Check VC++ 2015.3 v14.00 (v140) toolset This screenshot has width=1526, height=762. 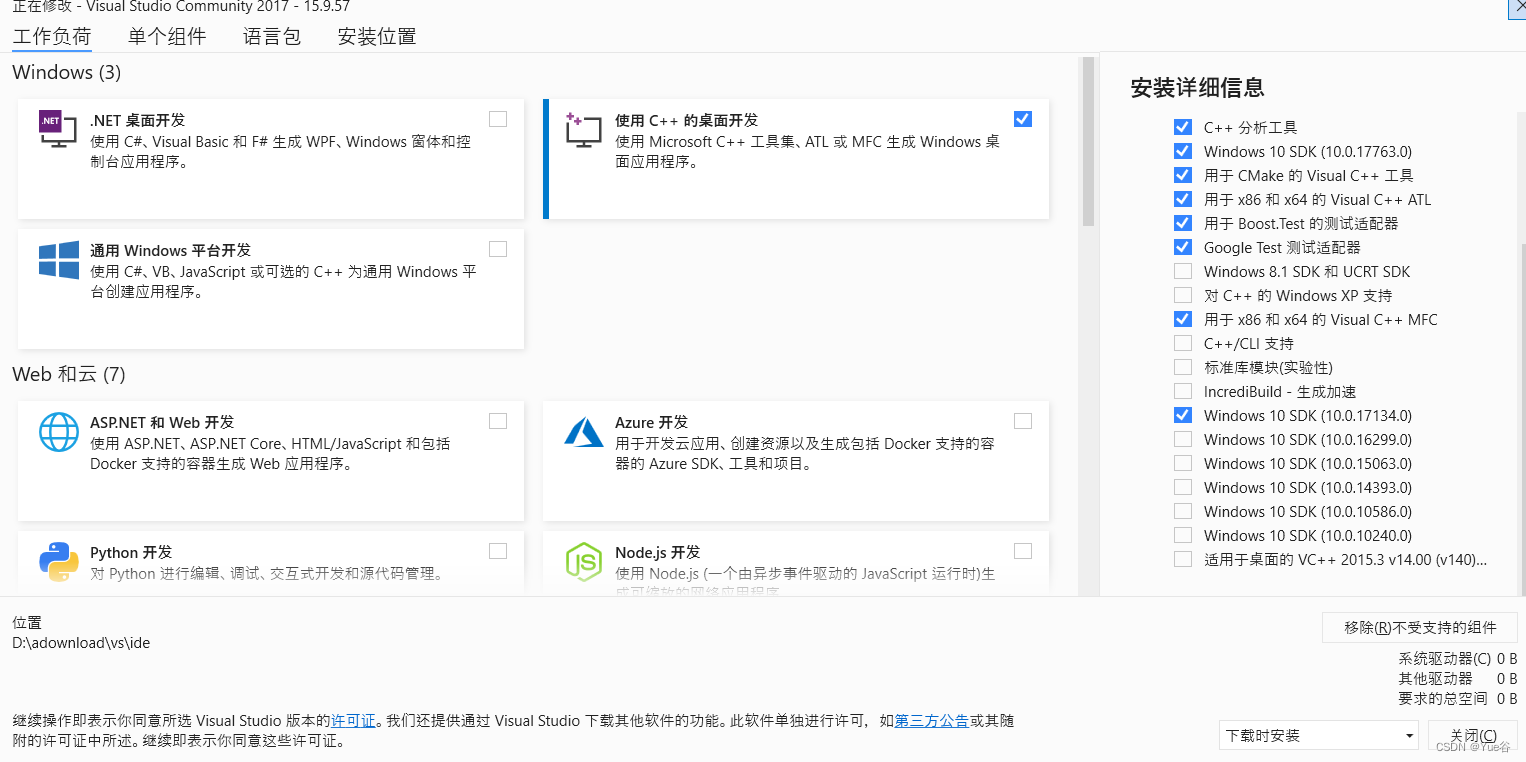coord(1183,559)
